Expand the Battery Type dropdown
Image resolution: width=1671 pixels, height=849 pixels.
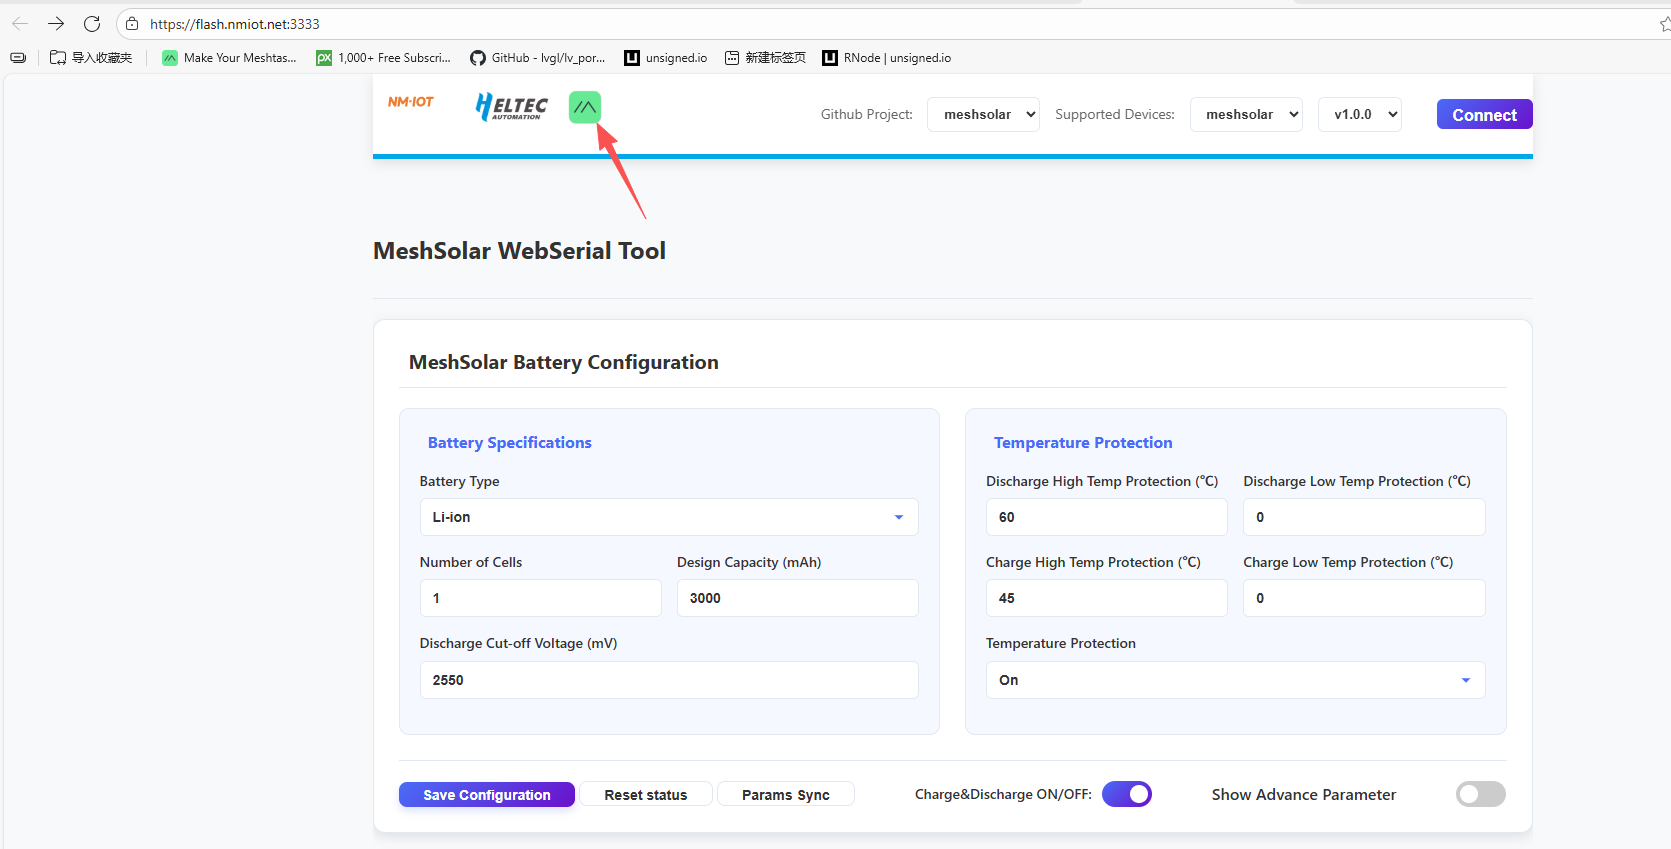668,517
